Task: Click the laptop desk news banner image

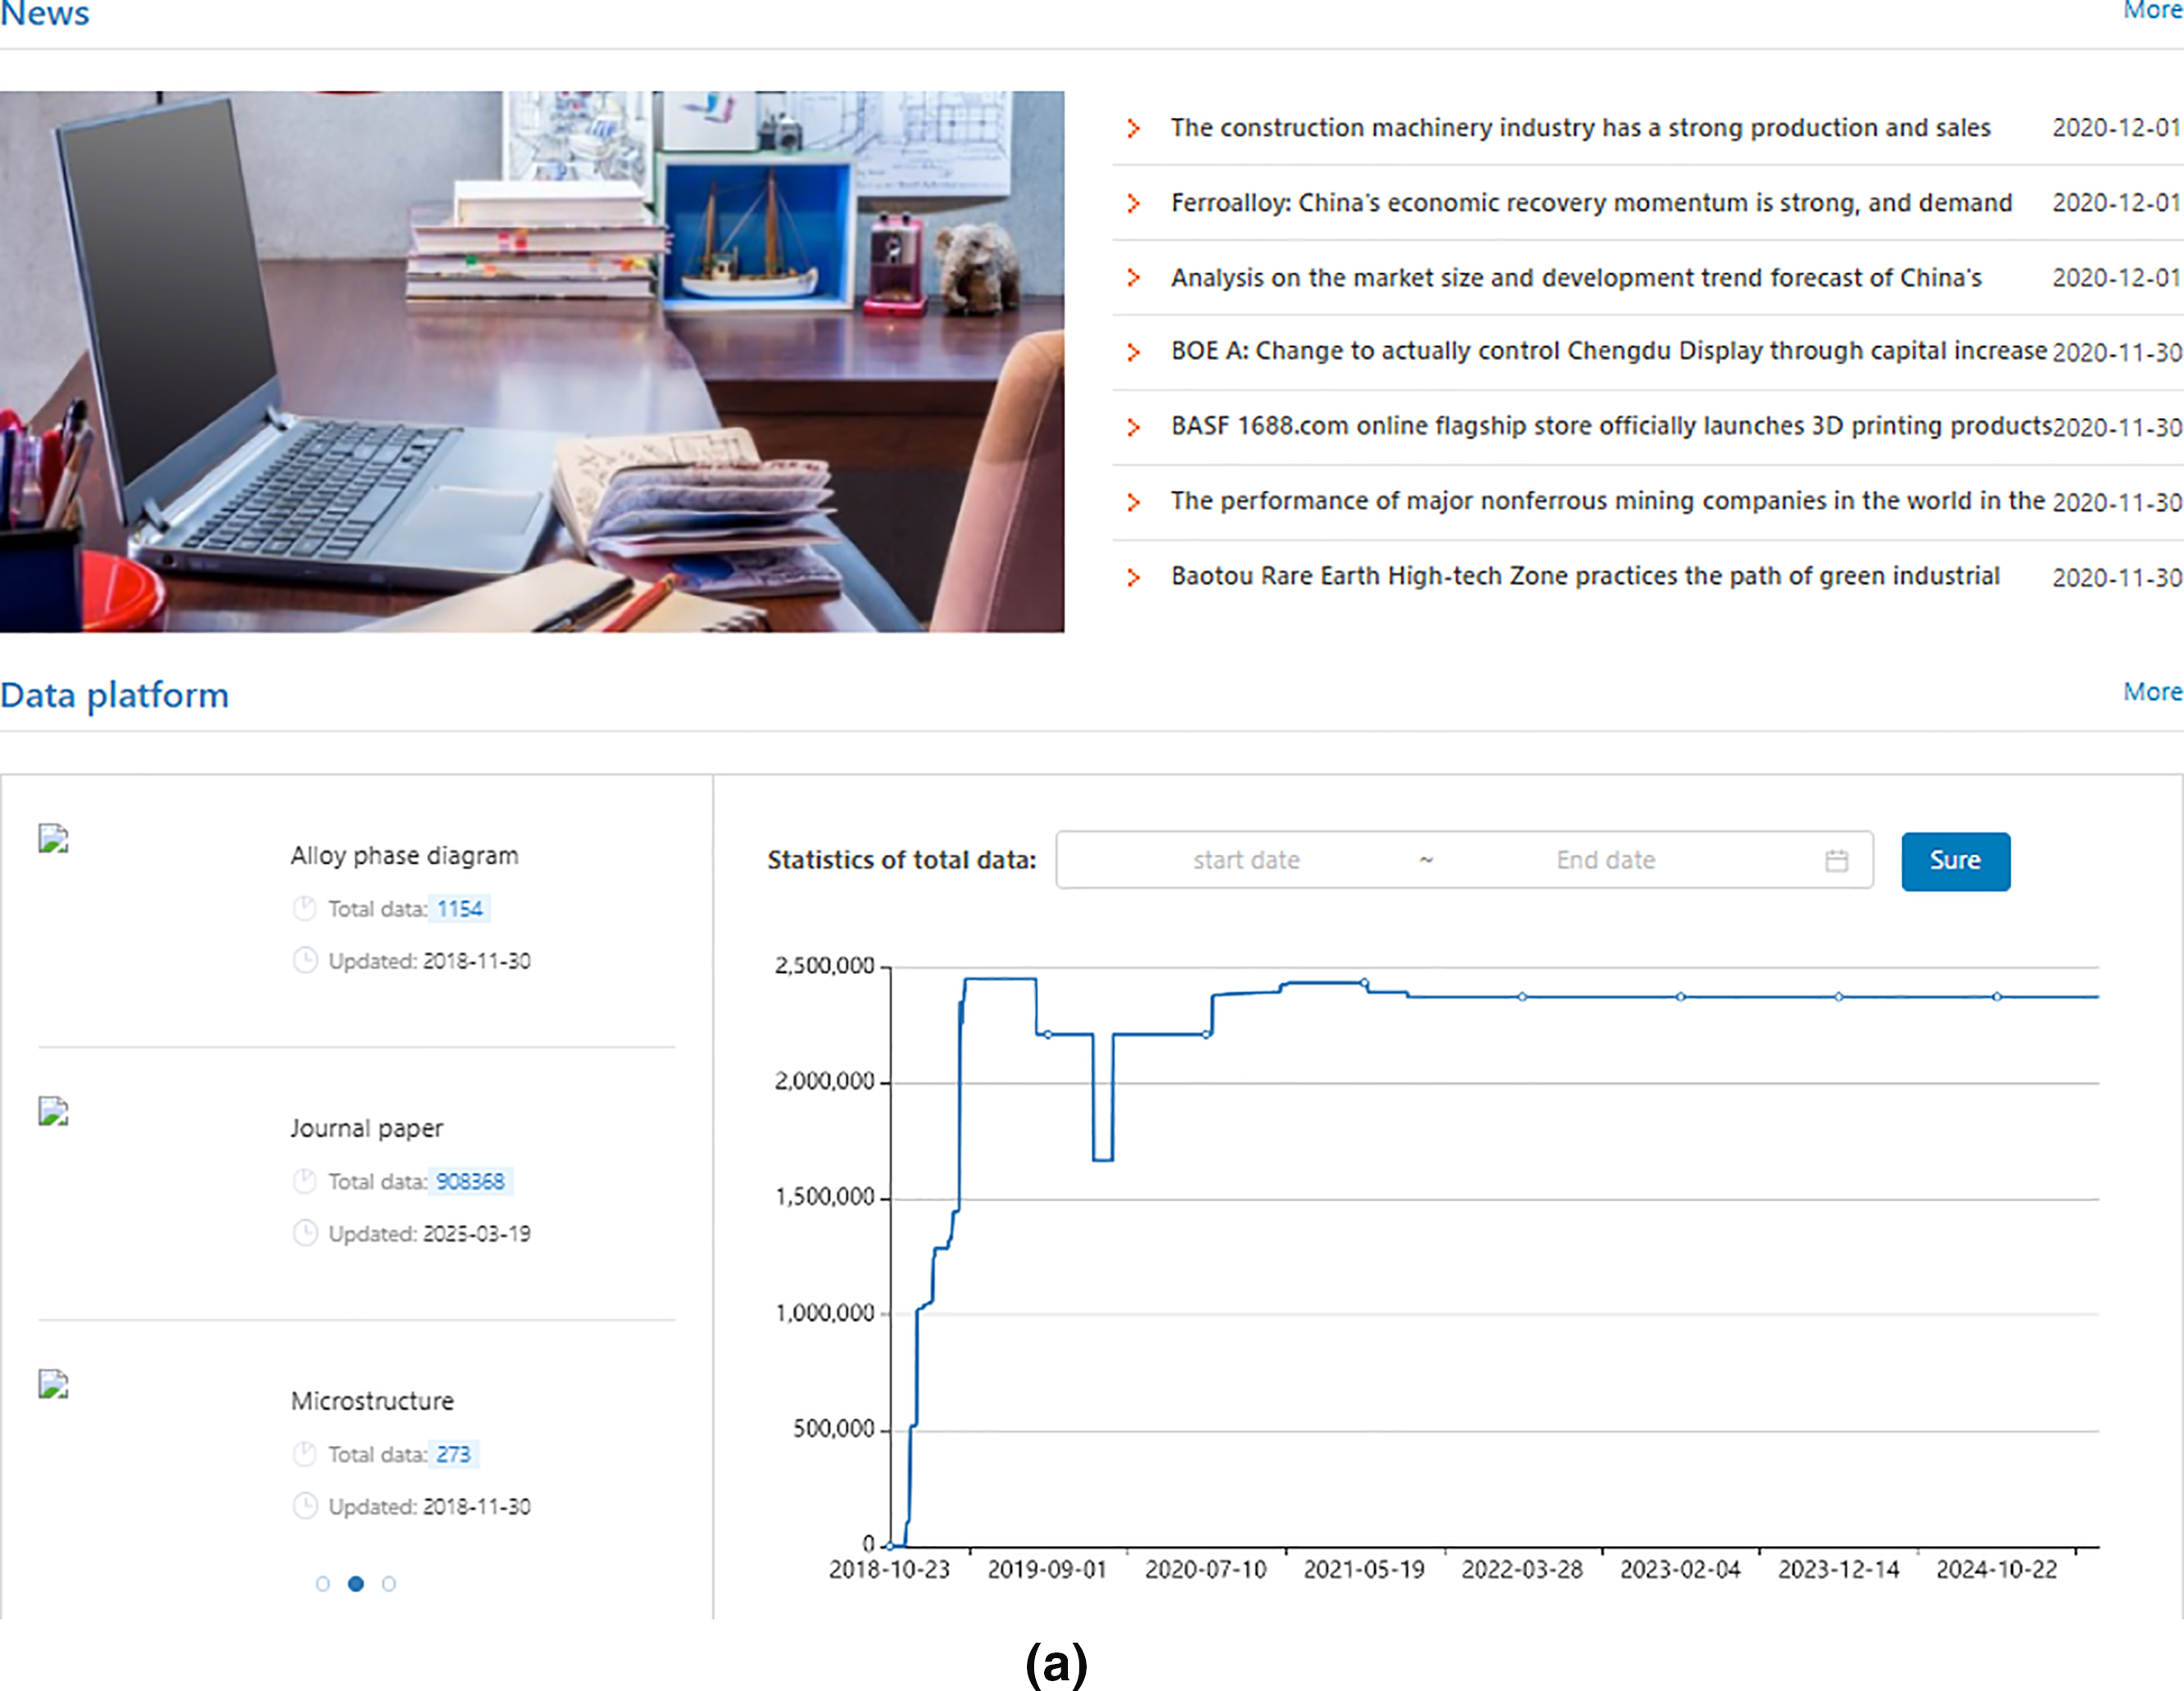Action: (x=532, y=361)
